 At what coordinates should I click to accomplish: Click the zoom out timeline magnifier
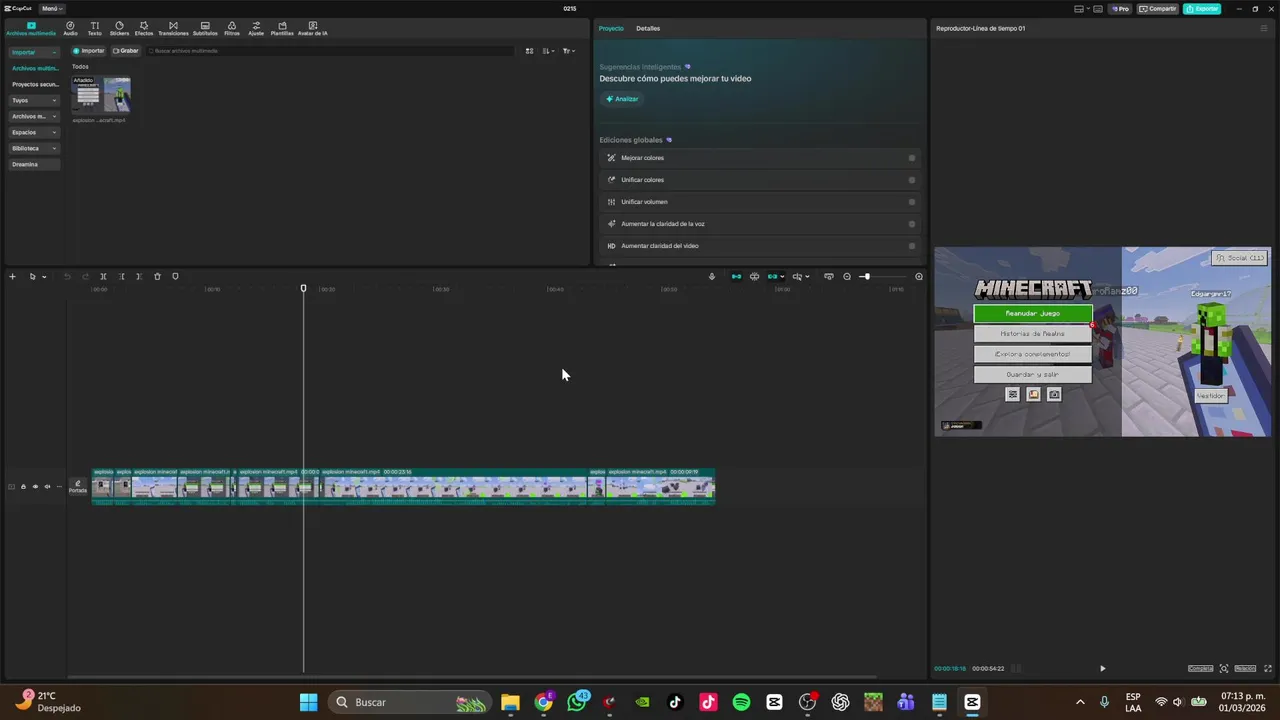click(x=847, y=277)
